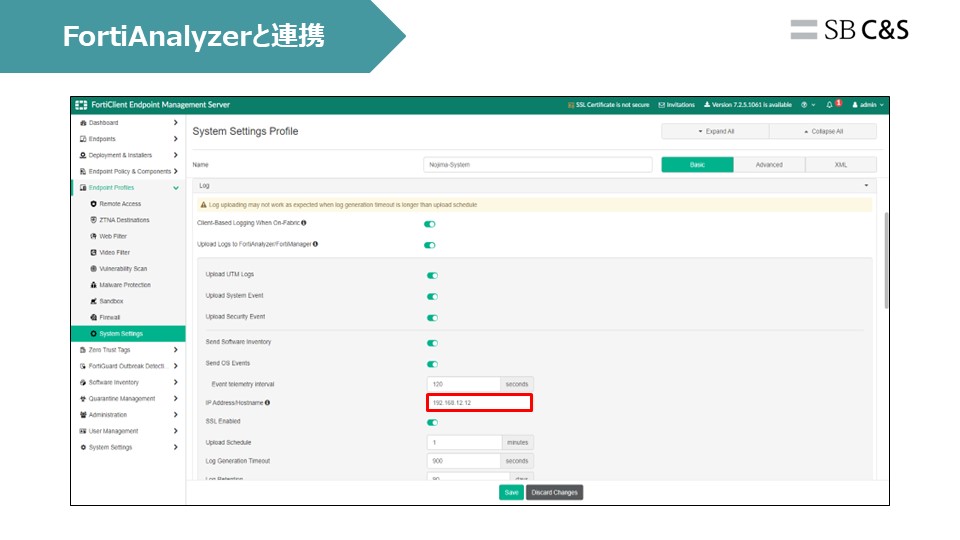Toggle Upload System Event switch
Screen dimensions: 960x540
coord(432,297)
